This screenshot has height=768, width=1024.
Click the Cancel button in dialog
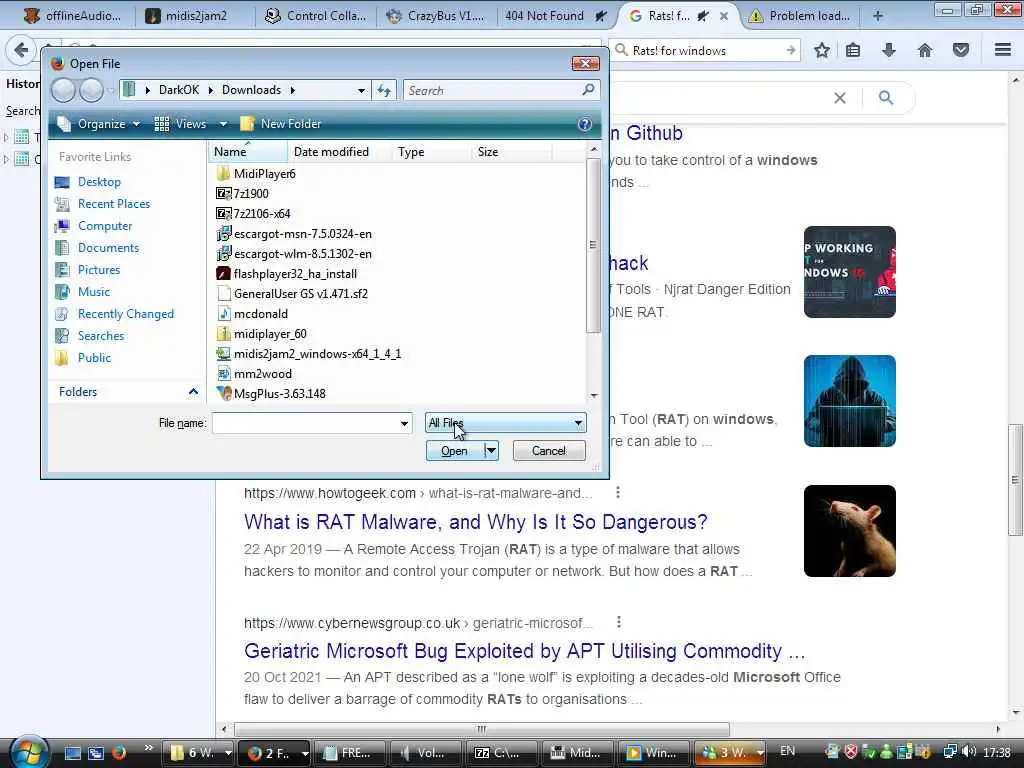[549, 451]
